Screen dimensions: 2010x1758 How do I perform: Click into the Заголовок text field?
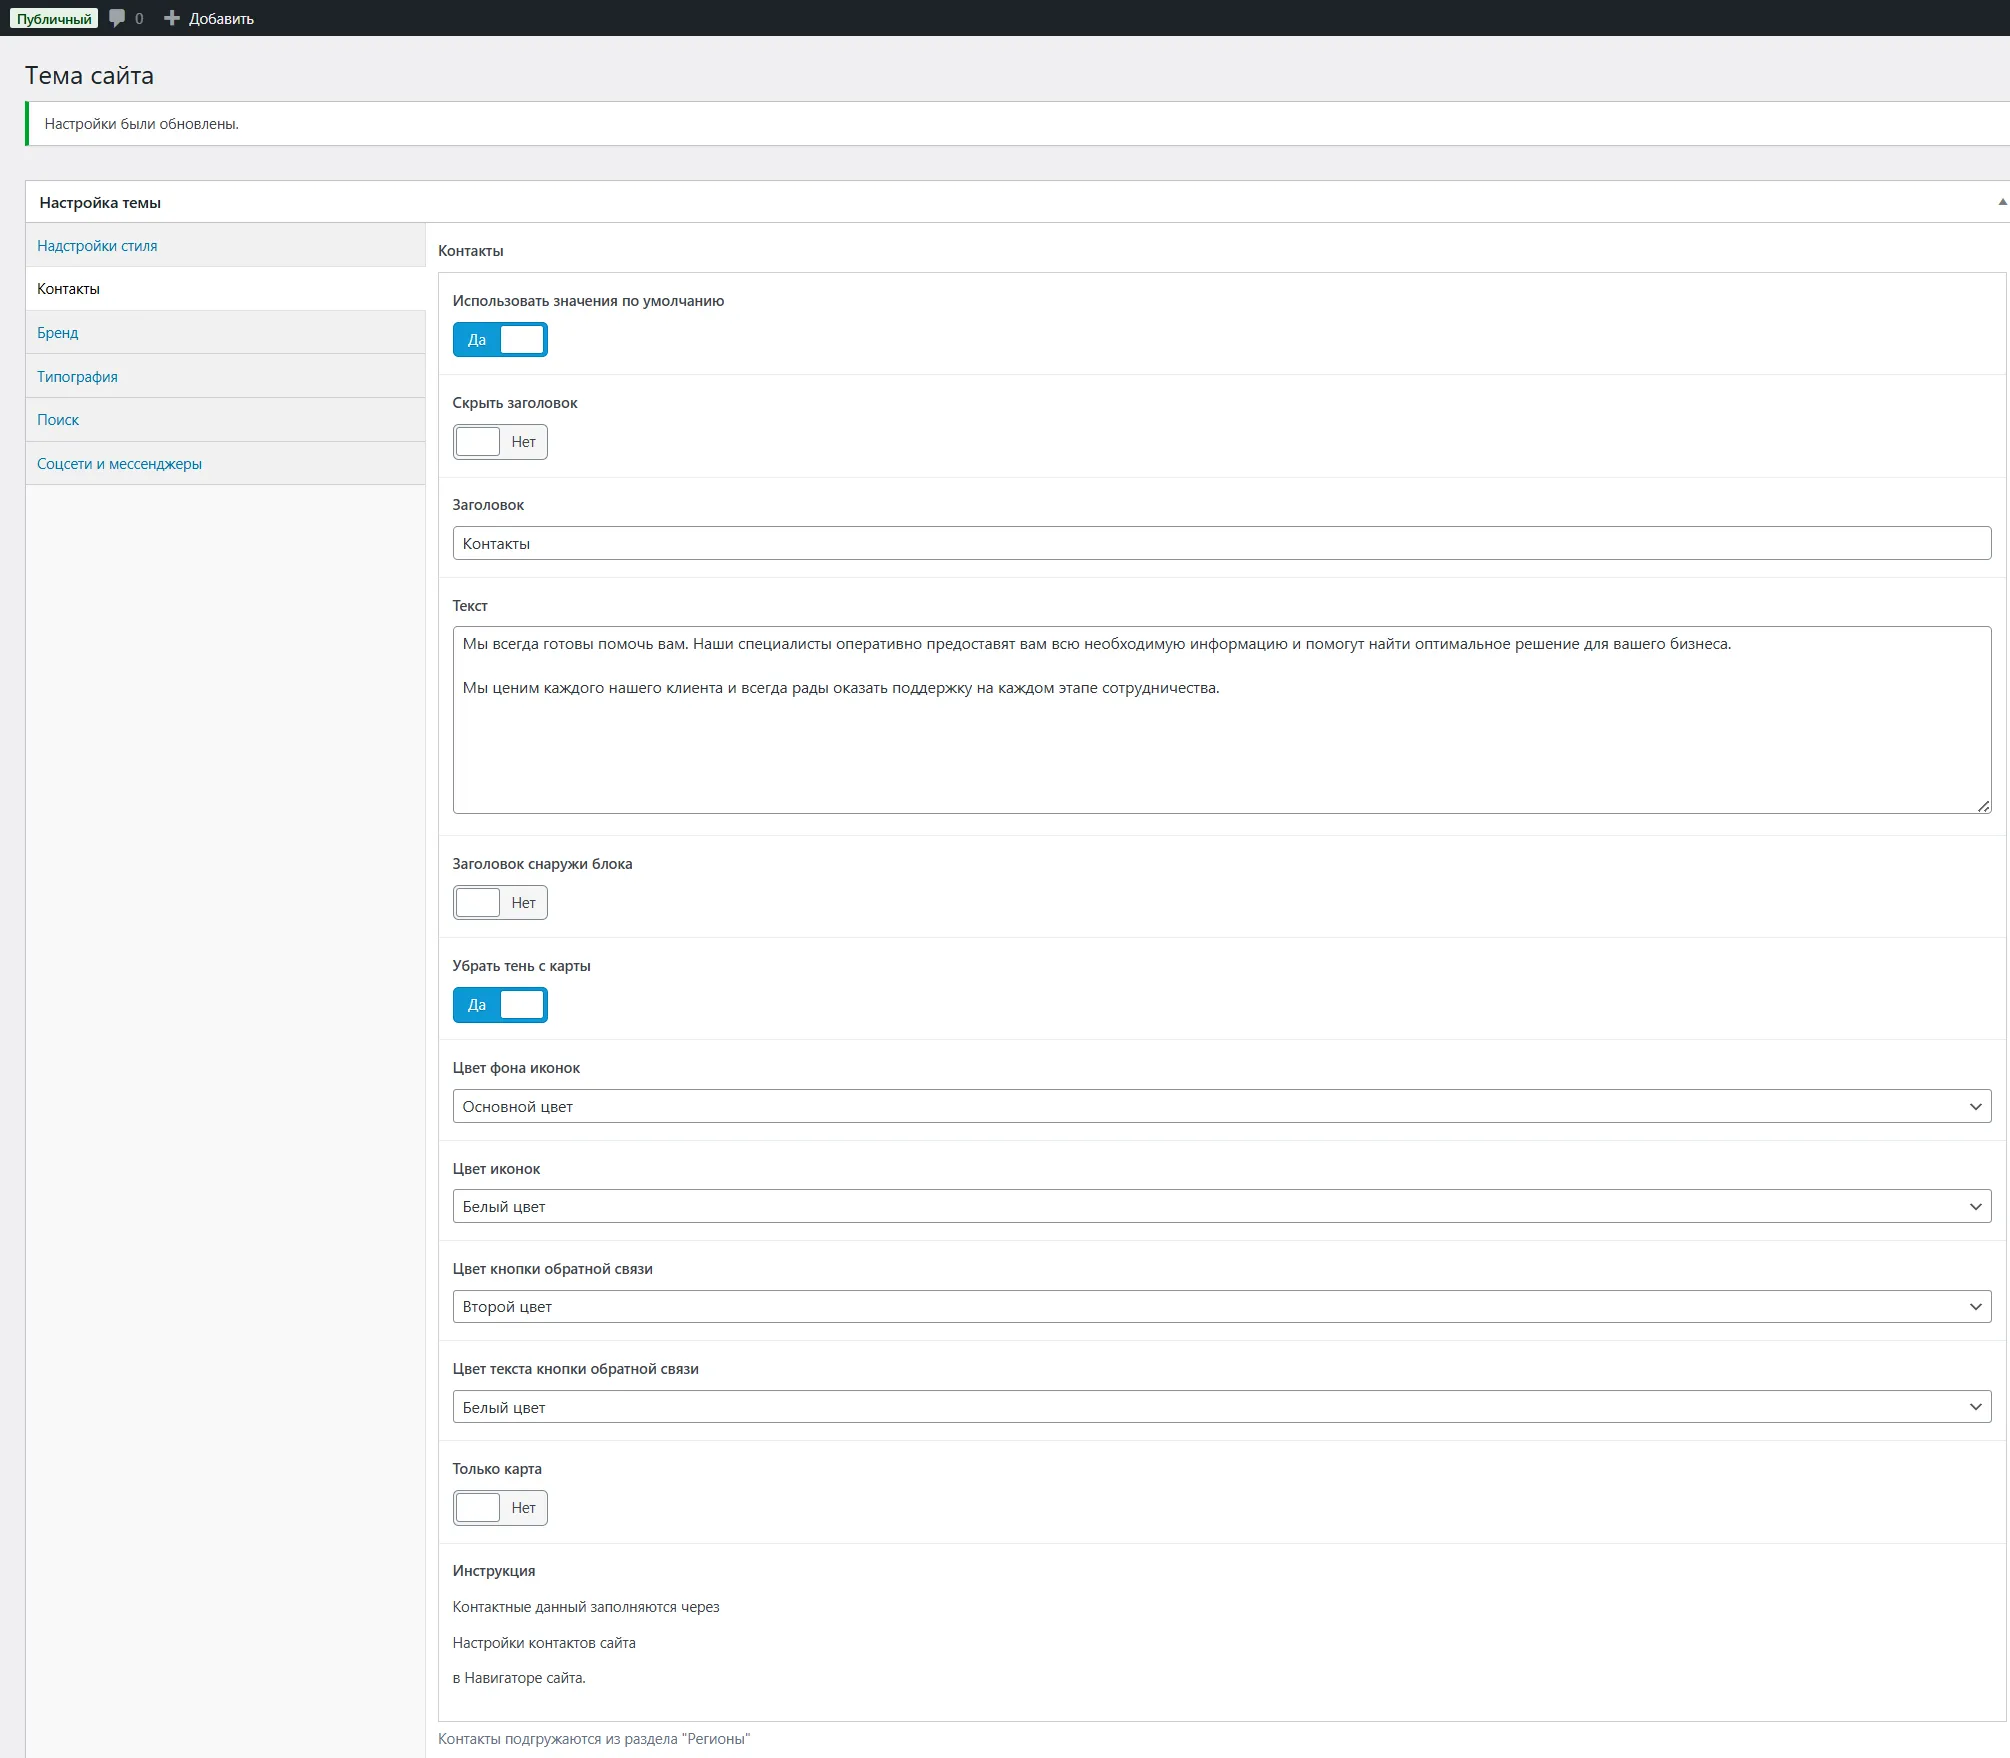pos(1221,544)
